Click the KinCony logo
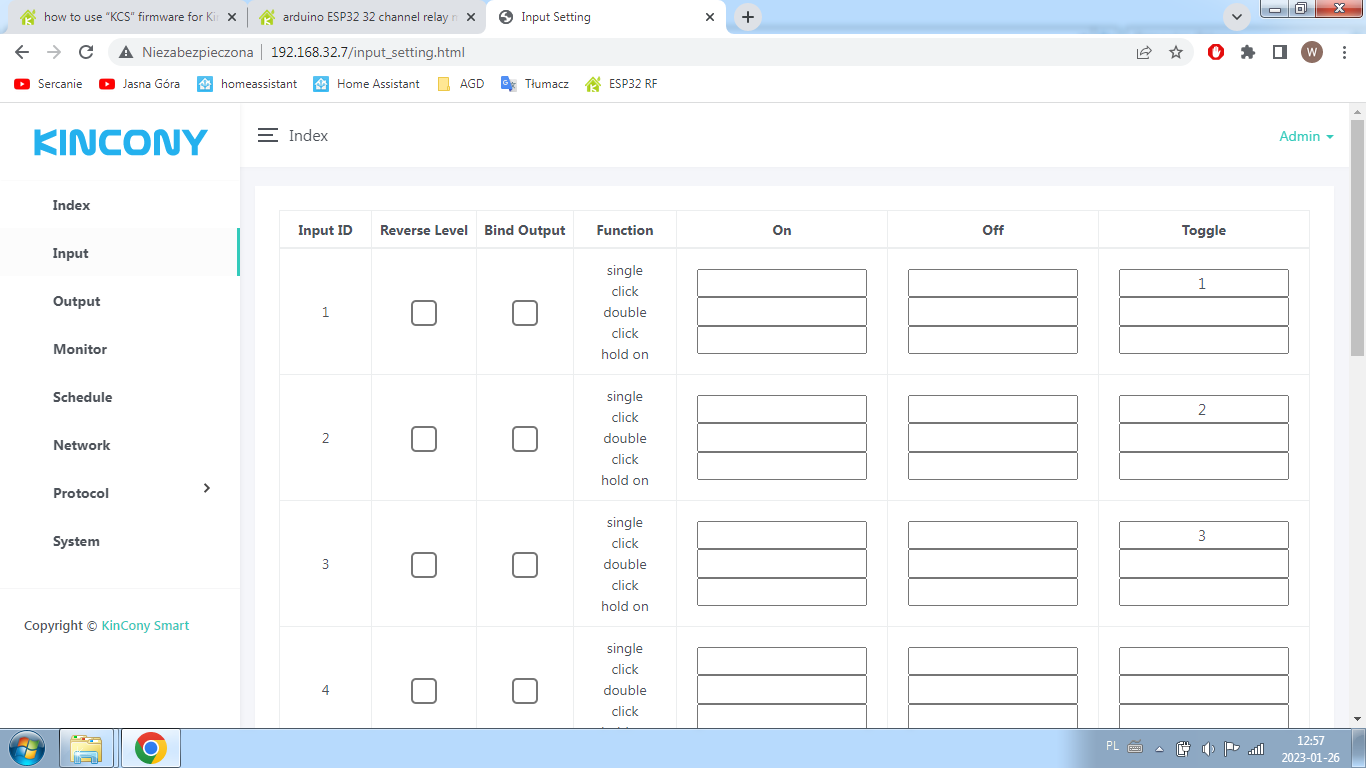Viewport: 1366px width, 768px height. click(120, 143)
